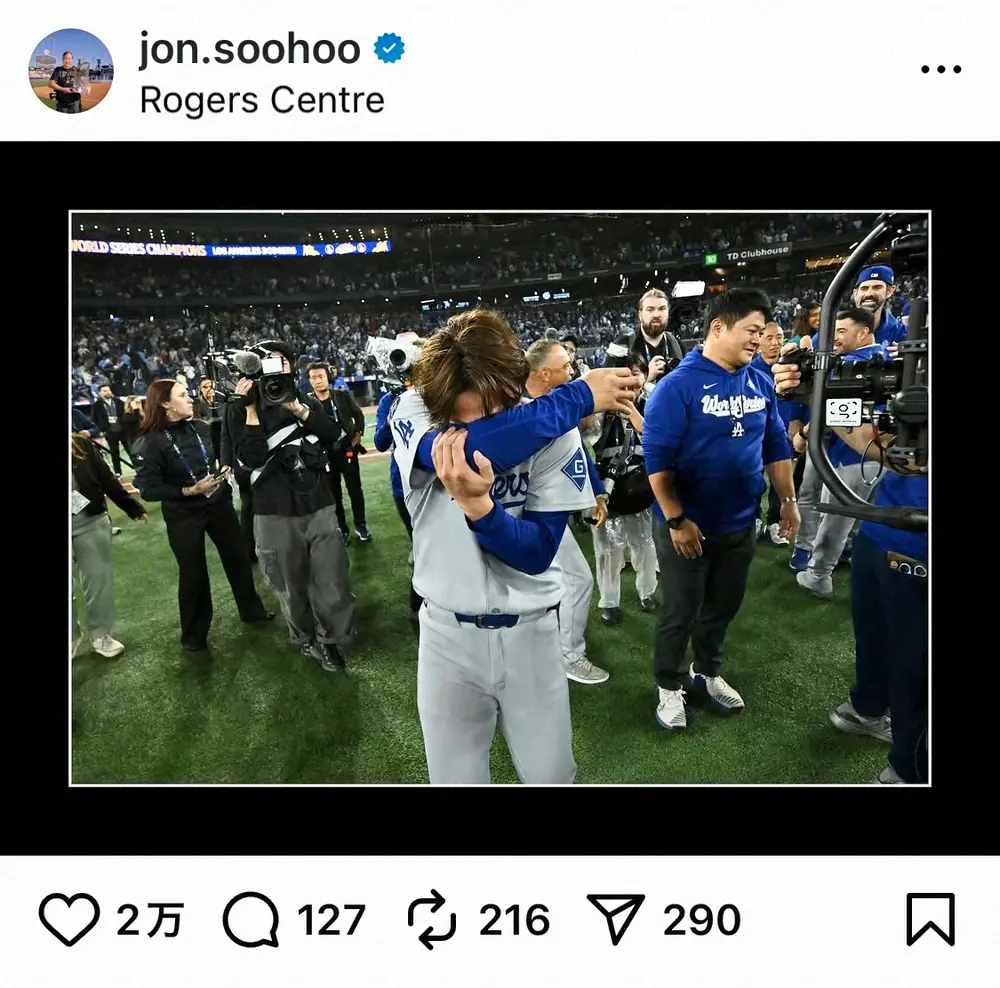The width and height of the screenshot is (1000, 988).
Task: Share the post with the paper plane icon
Action: tap(616, 919)
